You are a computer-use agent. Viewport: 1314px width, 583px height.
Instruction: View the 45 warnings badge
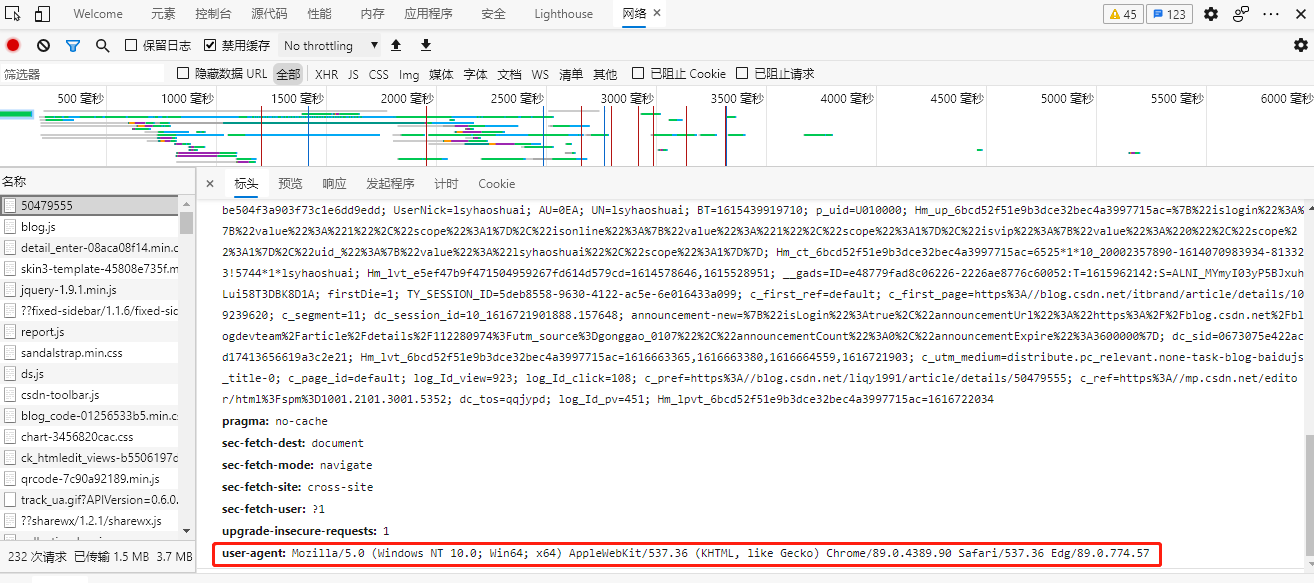(1122, 13)
